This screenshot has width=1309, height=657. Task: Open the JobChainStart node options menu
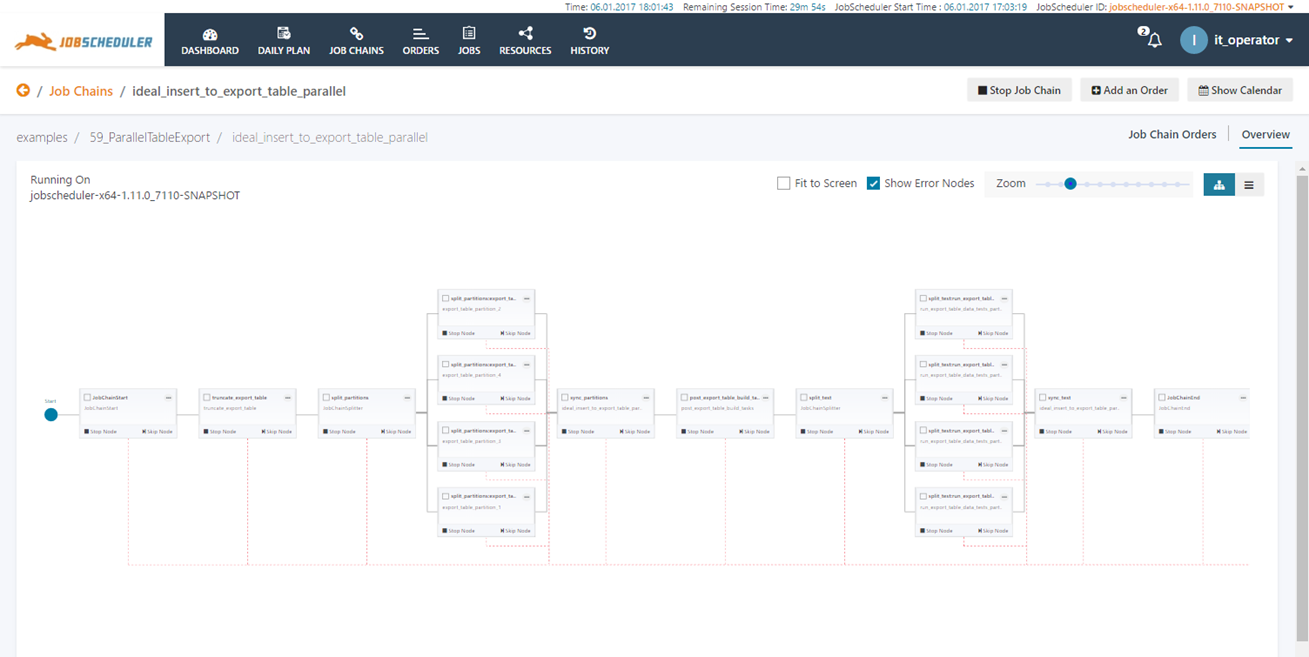click(169, 397)
